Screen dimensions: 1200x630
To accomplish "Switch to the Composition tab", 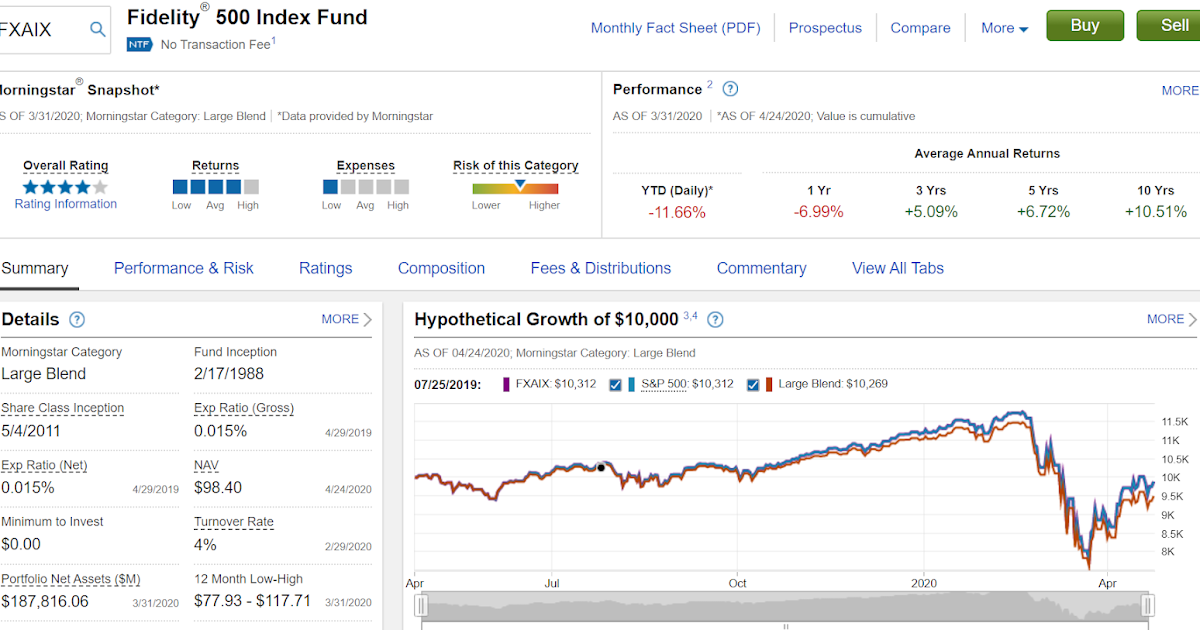I will tap(441, 268).
